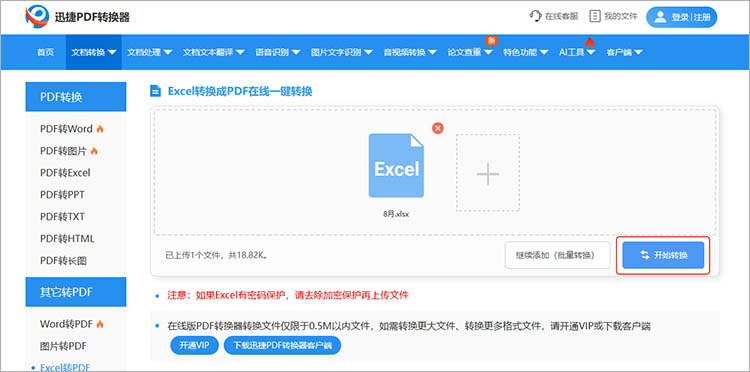Open the AI工具 menu
This screenshot has height=372, width=750.
[x=577, y=52]
